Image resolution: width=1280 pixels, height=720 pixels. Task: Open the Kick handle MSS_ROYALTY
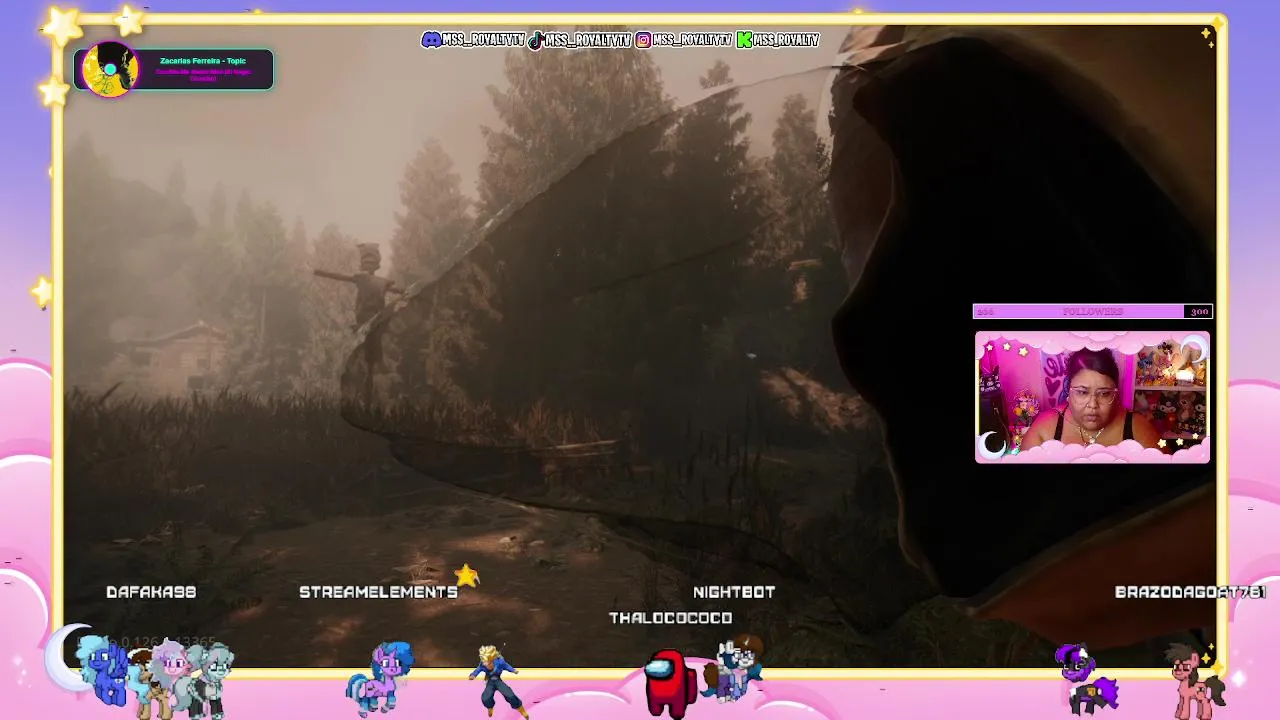click(x=786, y=40)
